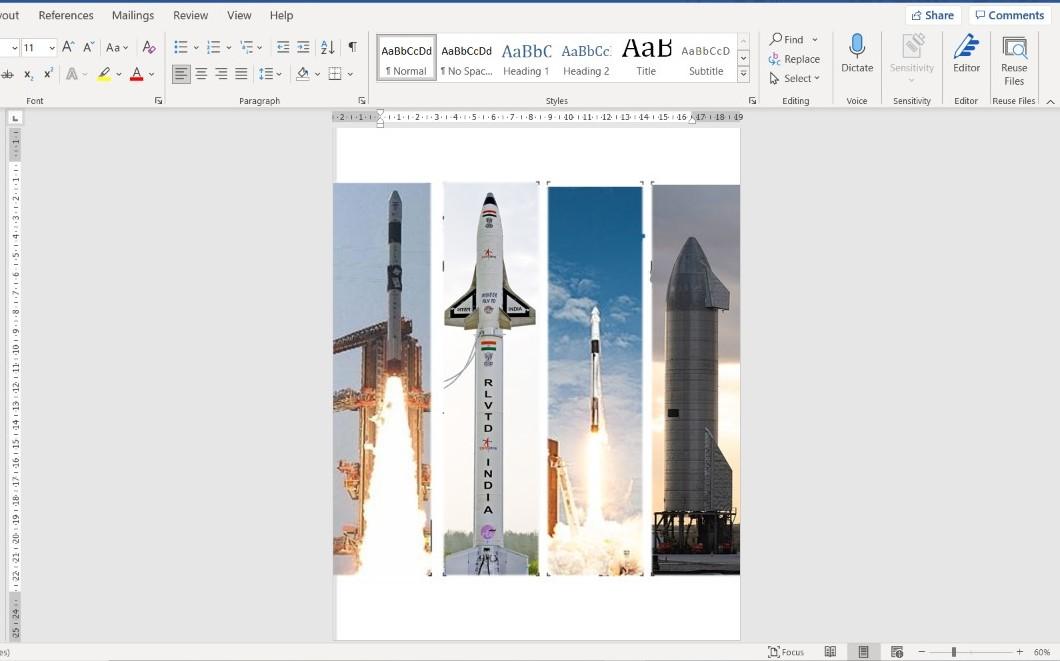Toggle strikethrough formatting
Viewport: 1060px width, 661px height.
7,74
